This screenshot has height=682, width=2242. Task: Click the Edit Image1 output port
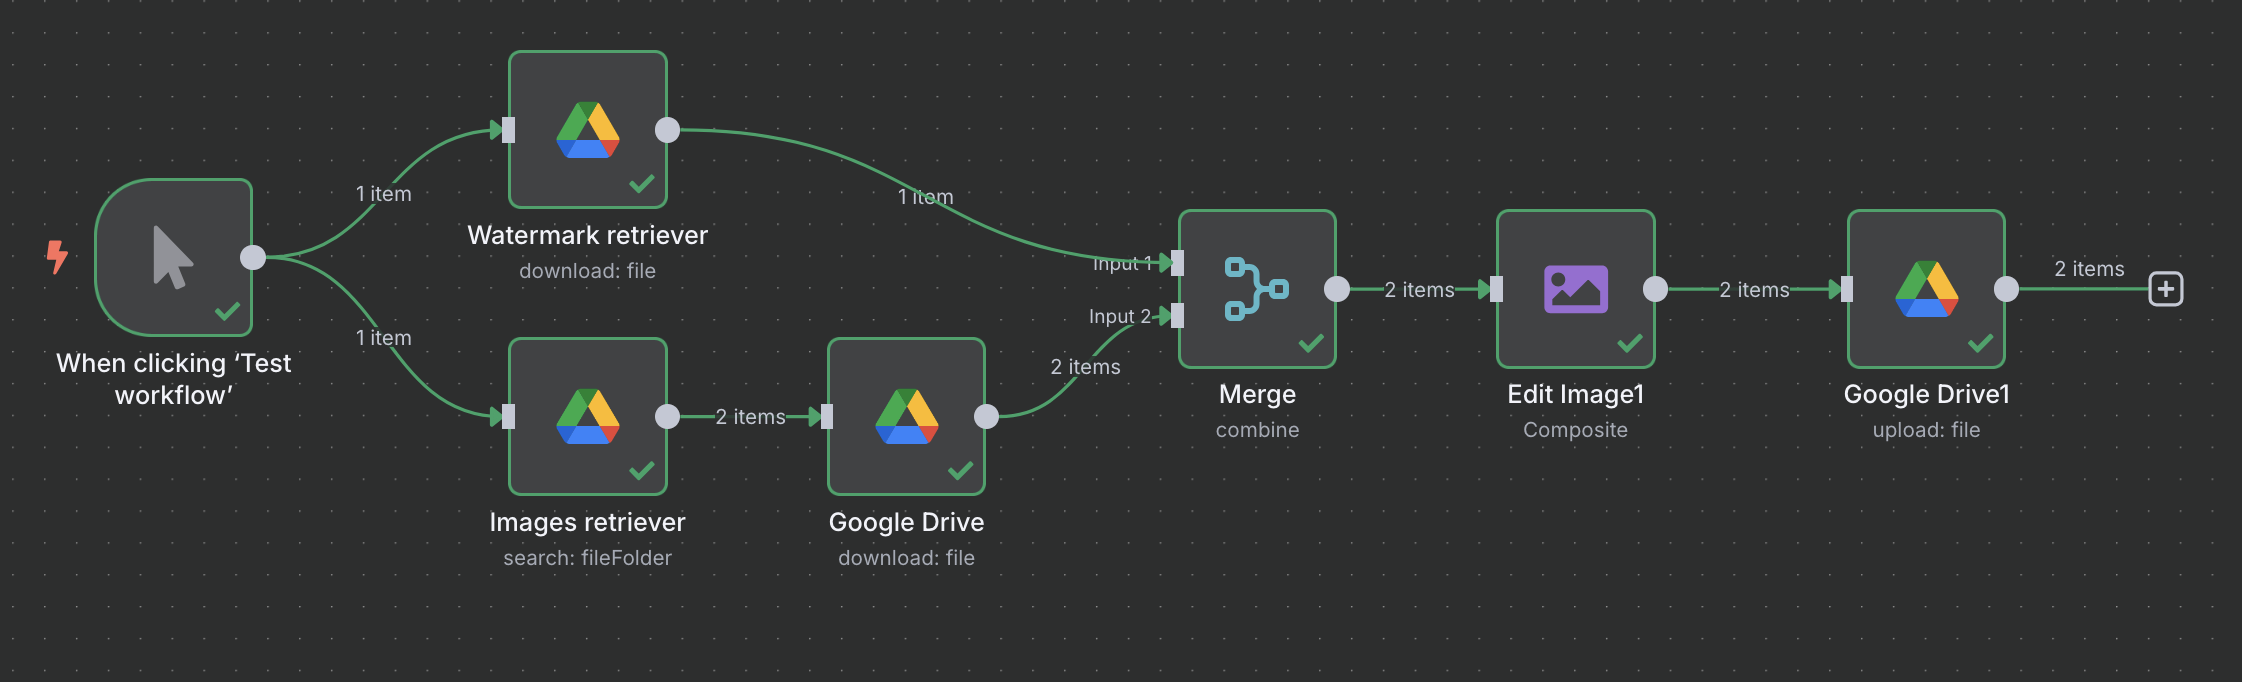click(1655, 289)
